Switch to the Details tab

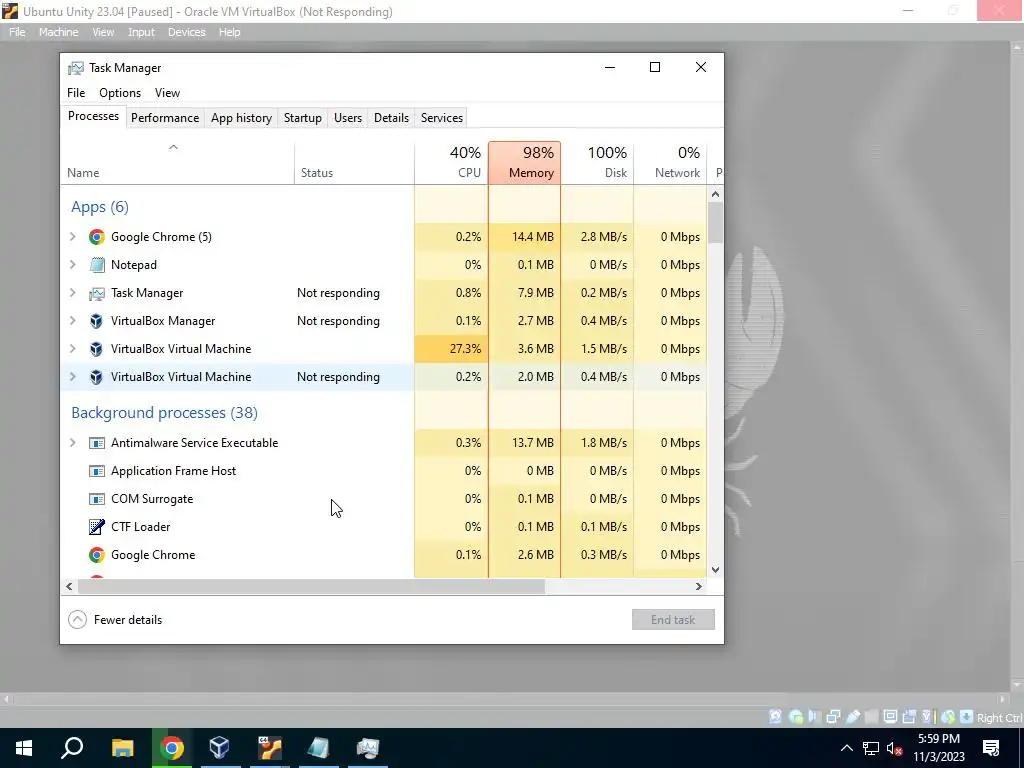click(x=391, y=118)
